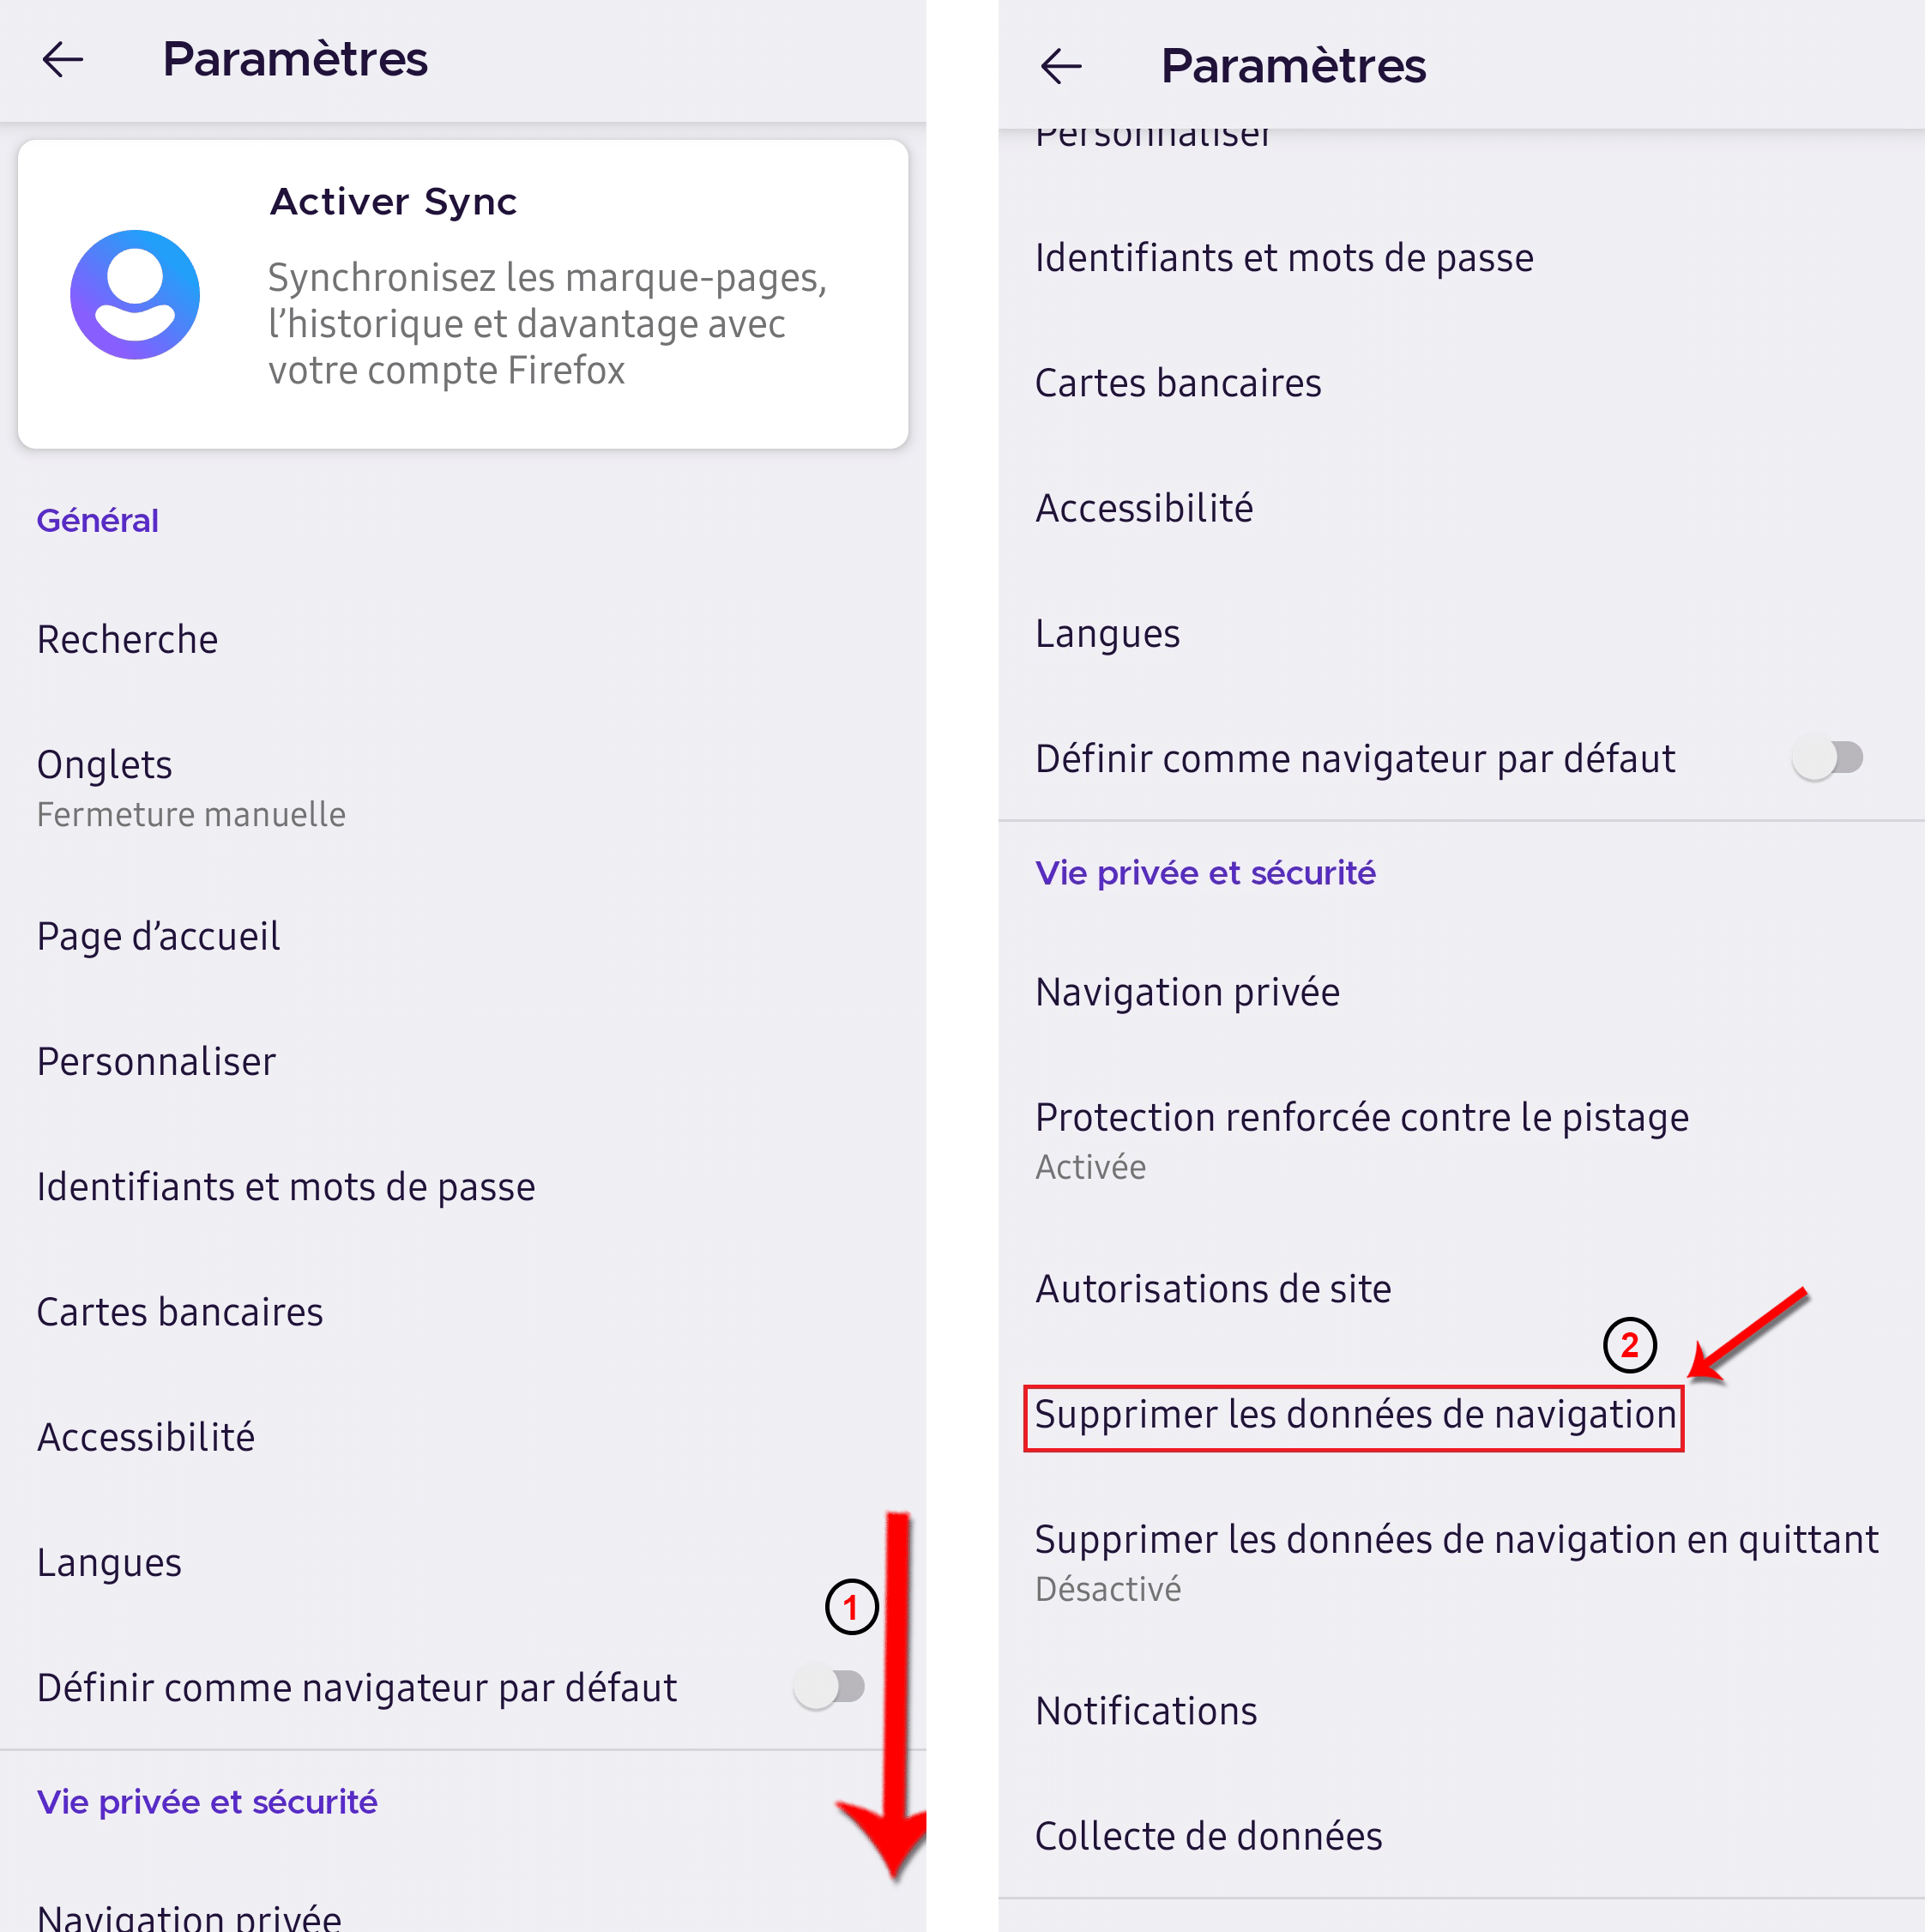Open Navigation privée in the right screen
Viewport: 1925px width, 1932px height.
click(1461, 992)
